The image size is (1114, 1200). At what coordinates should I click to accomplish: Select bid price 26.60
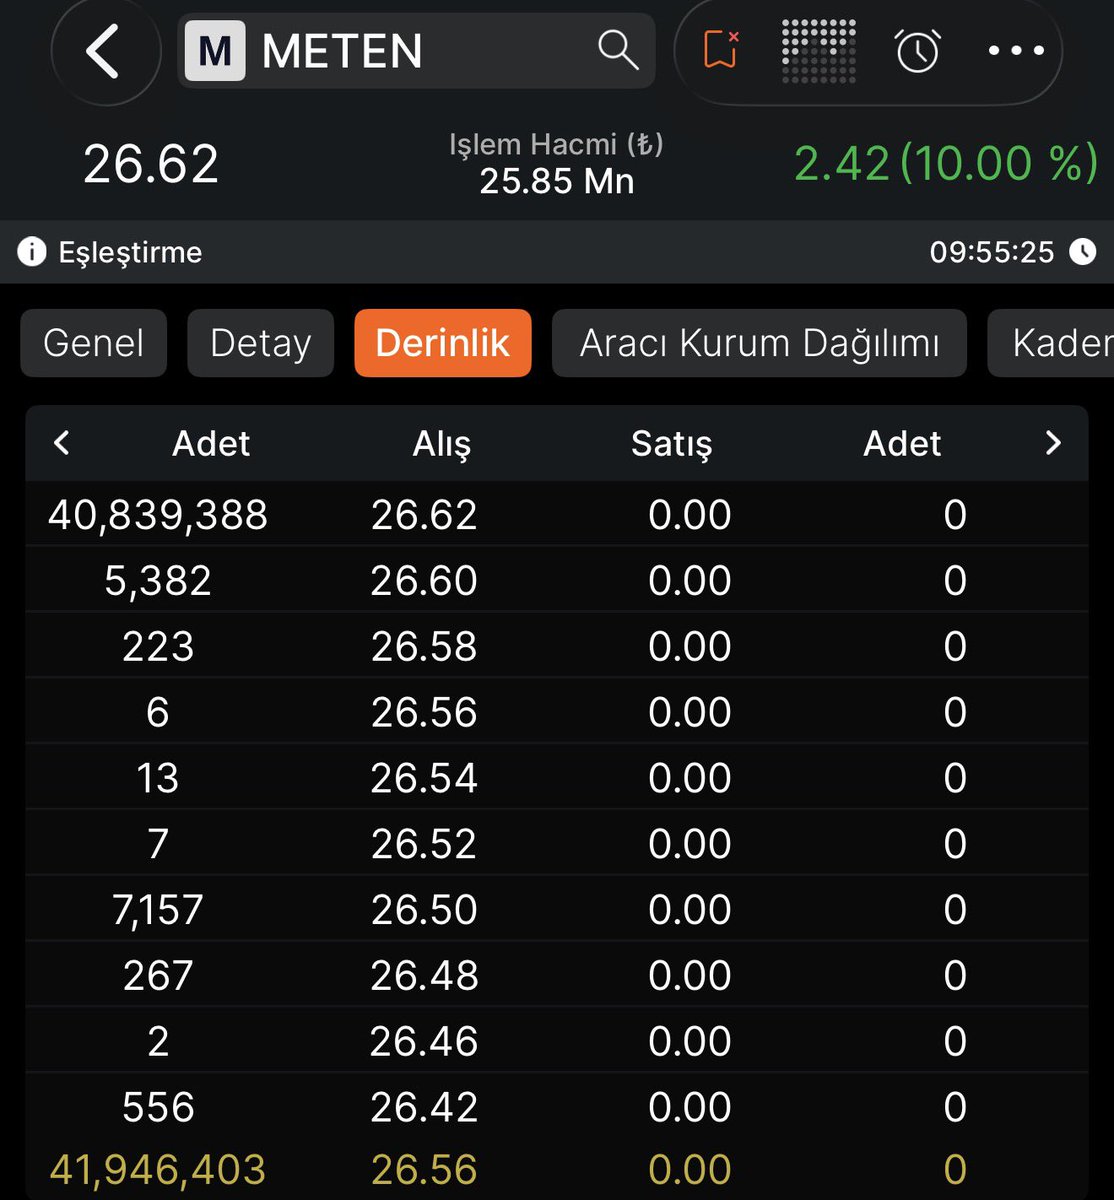click(424, 581)
